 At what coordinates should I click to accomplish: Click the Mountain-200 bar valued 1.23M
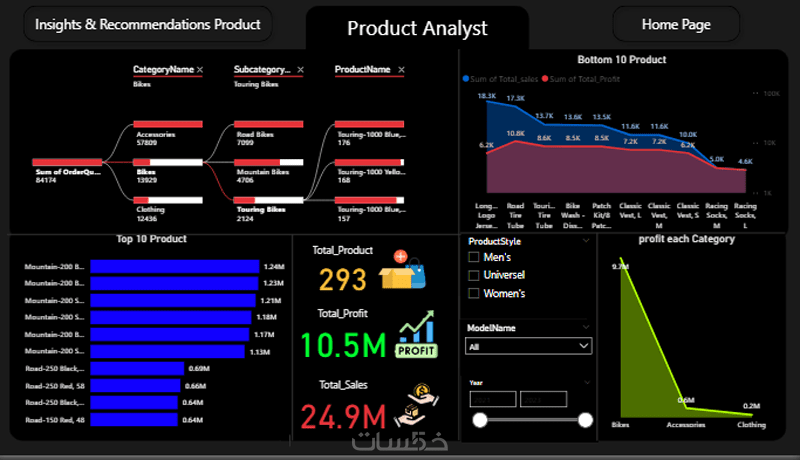(174, 284)
